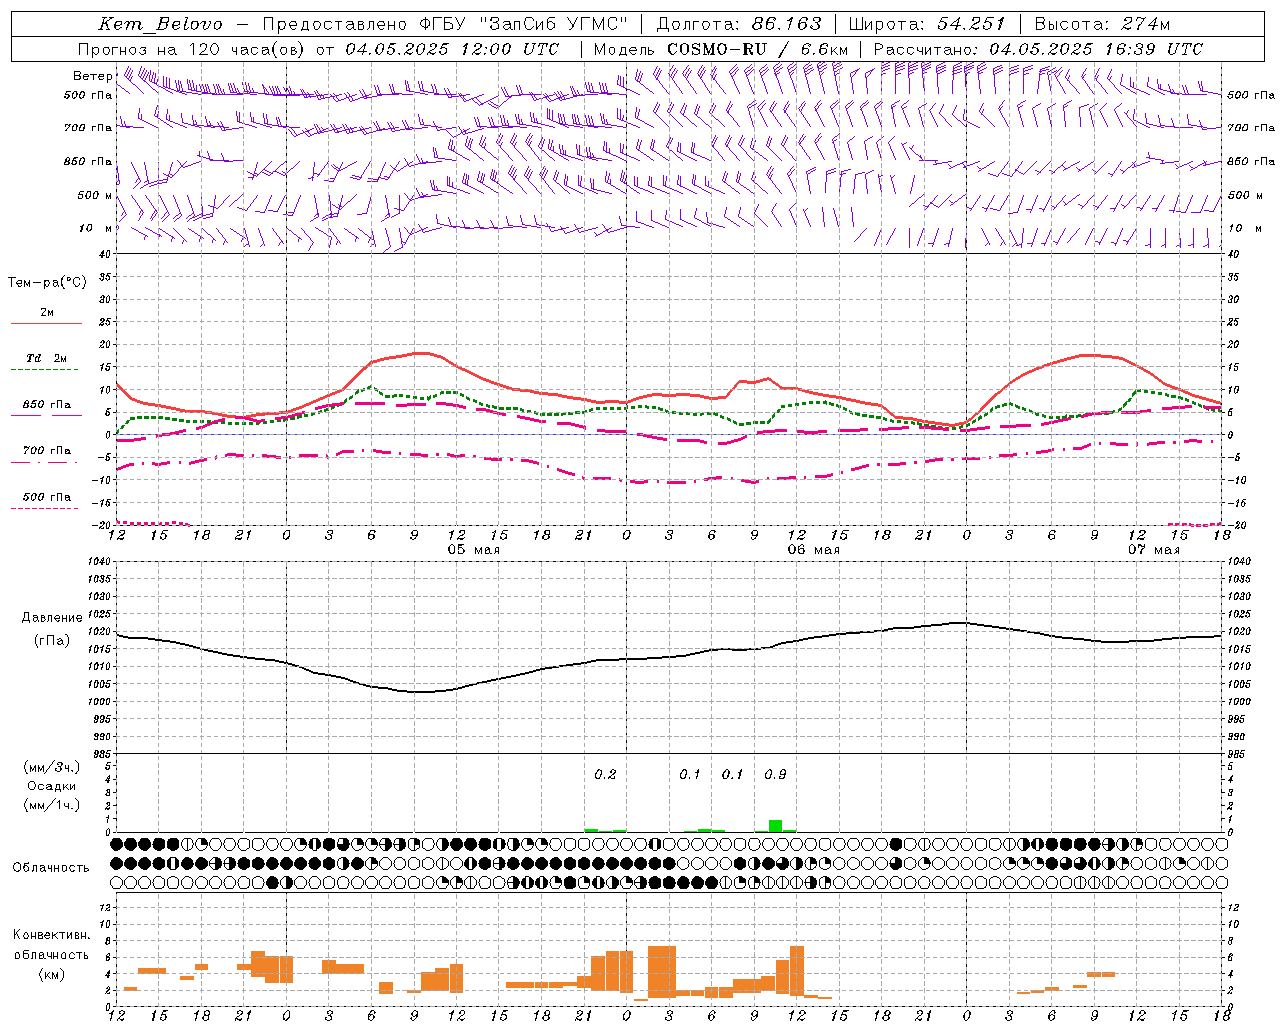Click the 05 мая date label
The width and height of the screenshot is (1280, 1024).
point(473,550)
